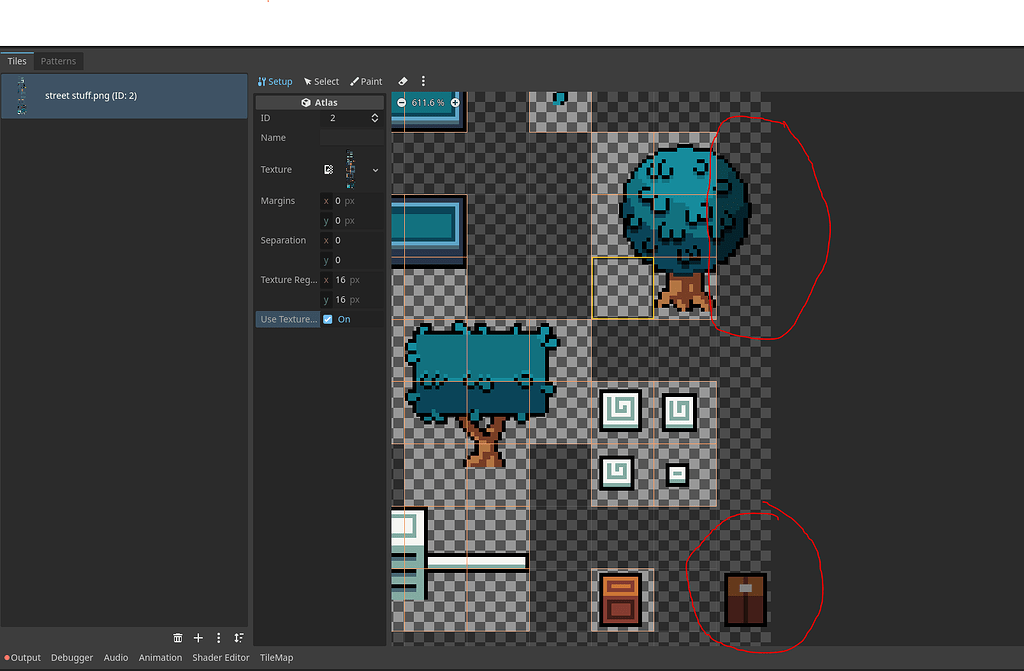Add a new tile source with the plus icon
Viewport: 1024px width, 671px height.
click(197, 637)
